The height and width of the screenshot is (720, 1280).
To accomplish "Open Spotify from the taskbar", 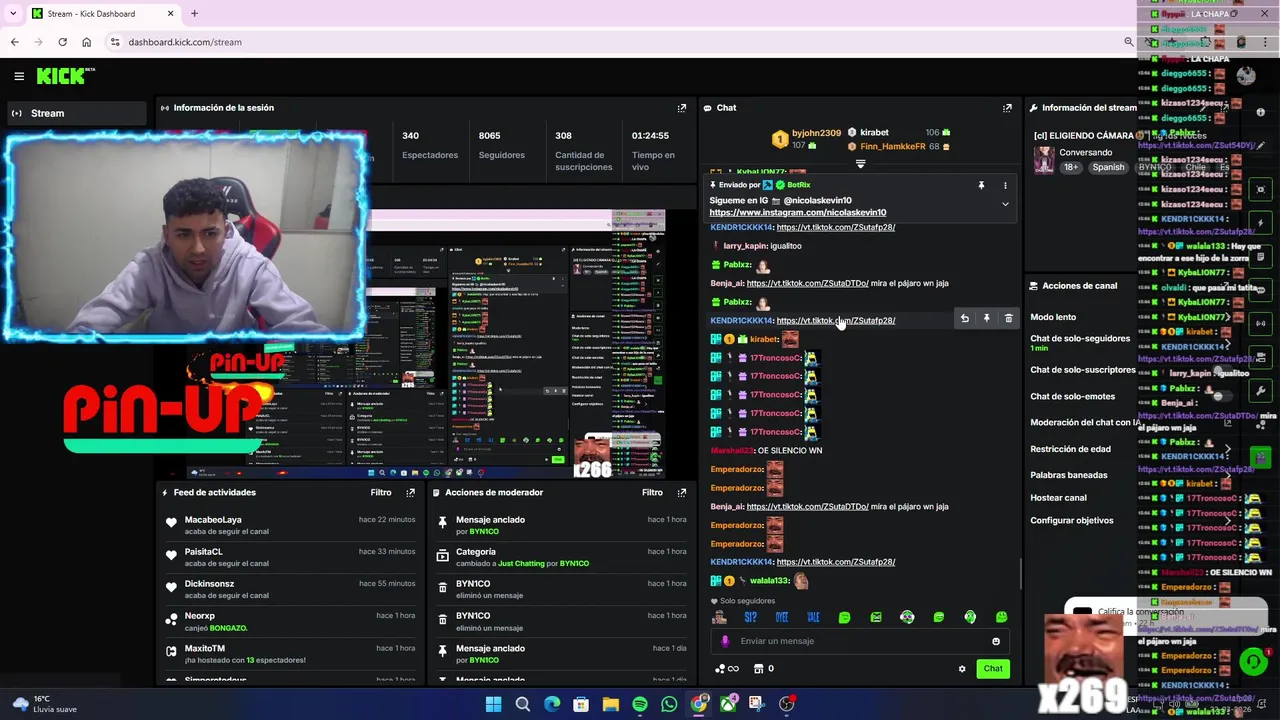I will (640, 704).
